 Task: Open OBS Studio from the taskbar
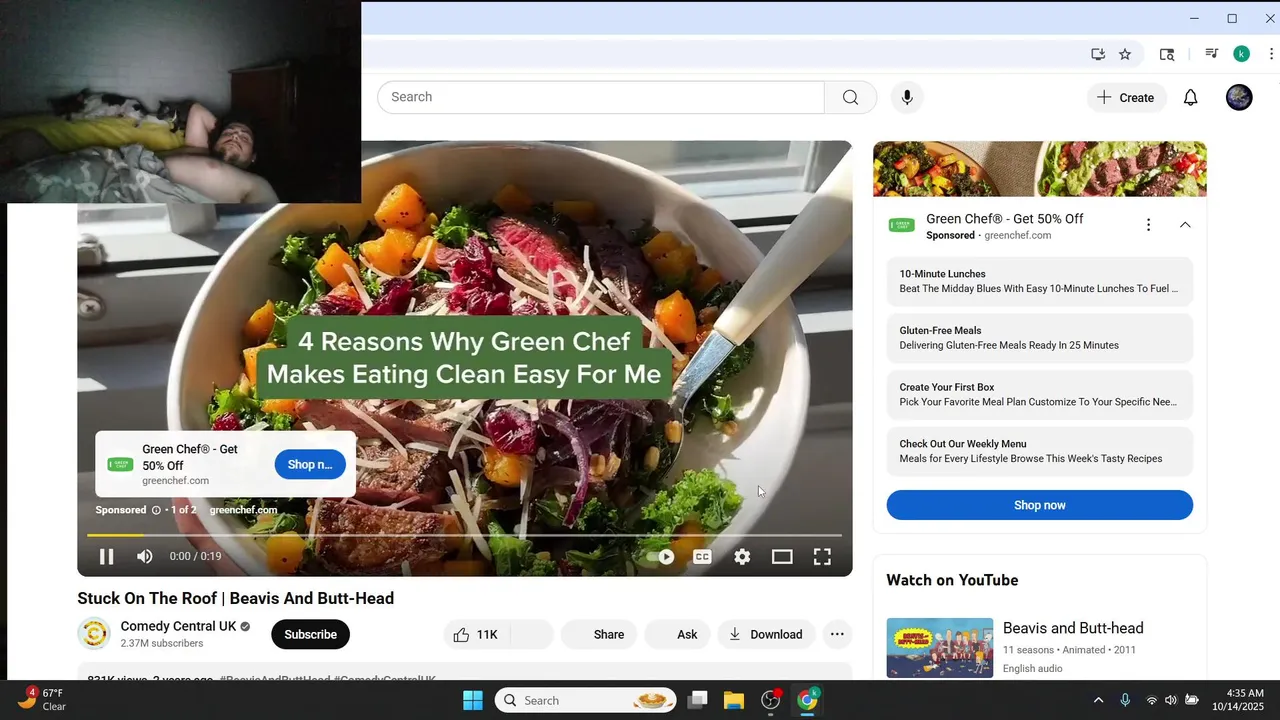[771, 700]
